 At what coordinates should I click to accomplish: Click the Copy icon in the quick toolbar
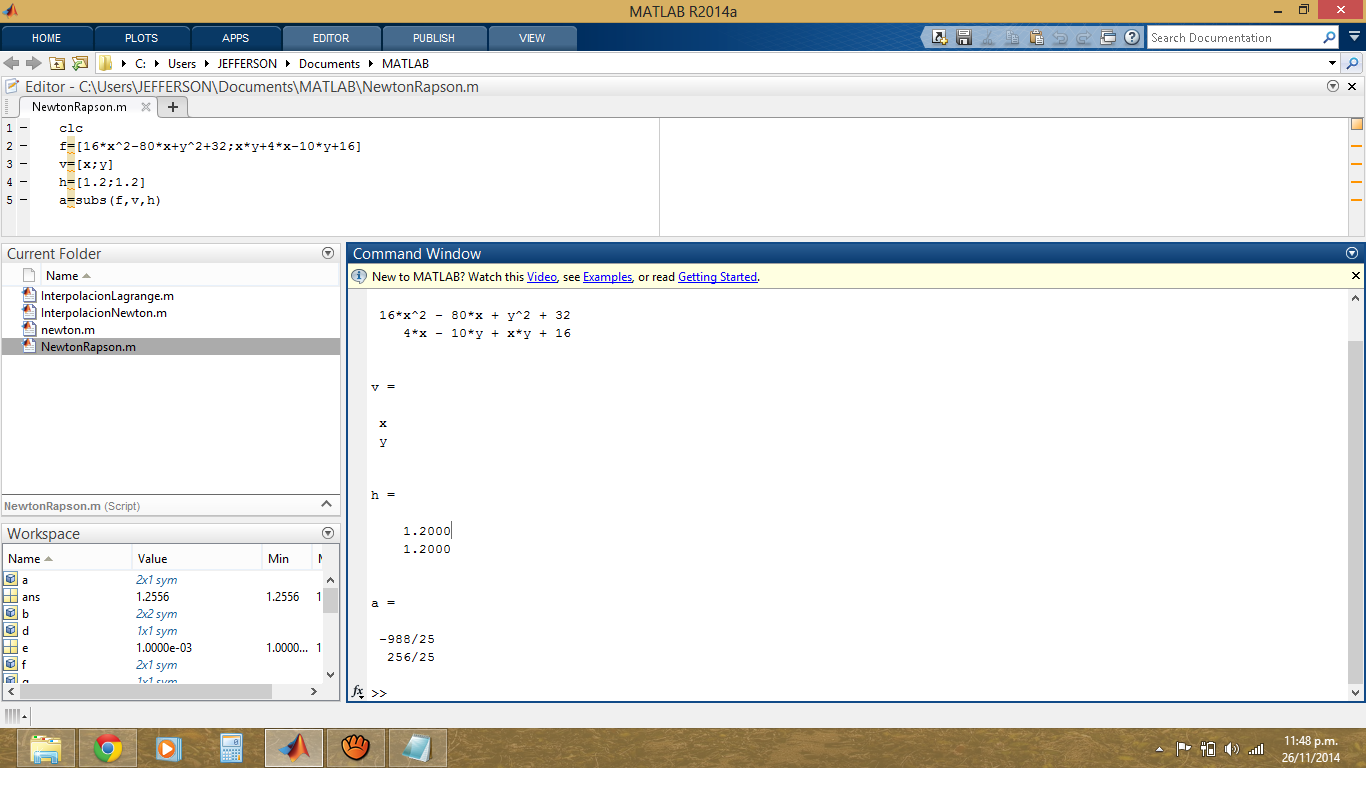(x=1012, y=38)
